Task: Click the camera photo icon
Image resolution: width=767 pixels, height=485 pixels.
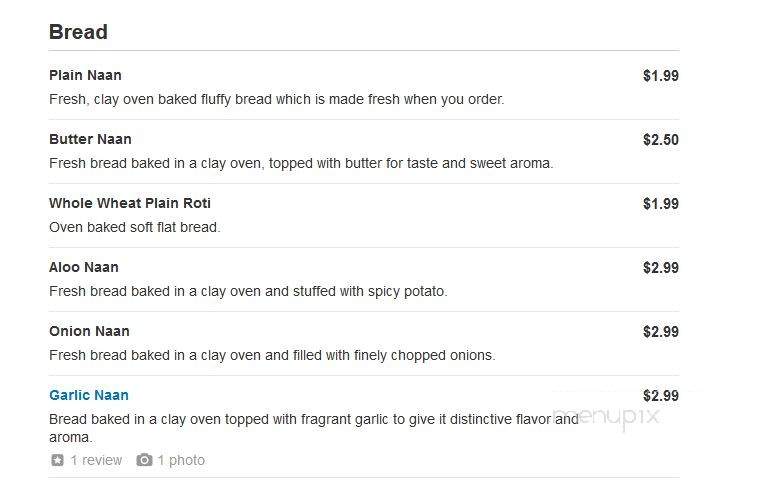Action: point(144,460)
